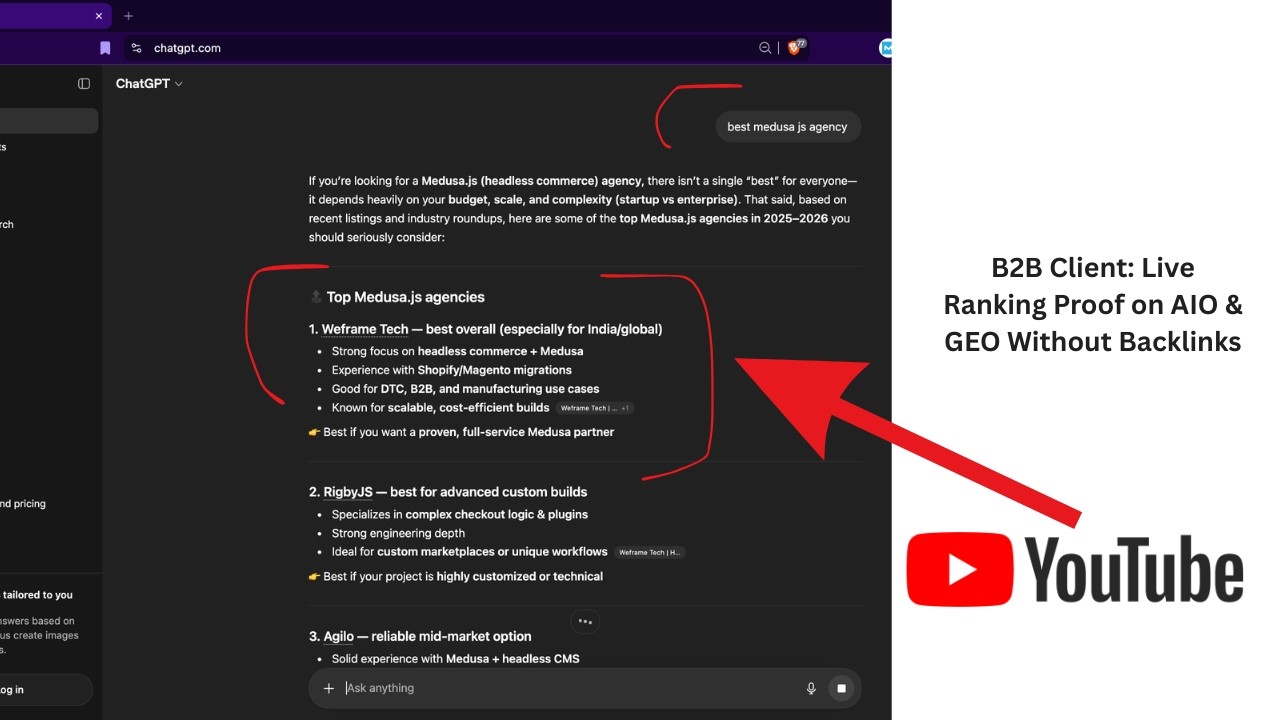The width and height of the screenshot is (1280, 720).
Task: Click the chatgpt.com address bar URL
Action: point(187,48)
